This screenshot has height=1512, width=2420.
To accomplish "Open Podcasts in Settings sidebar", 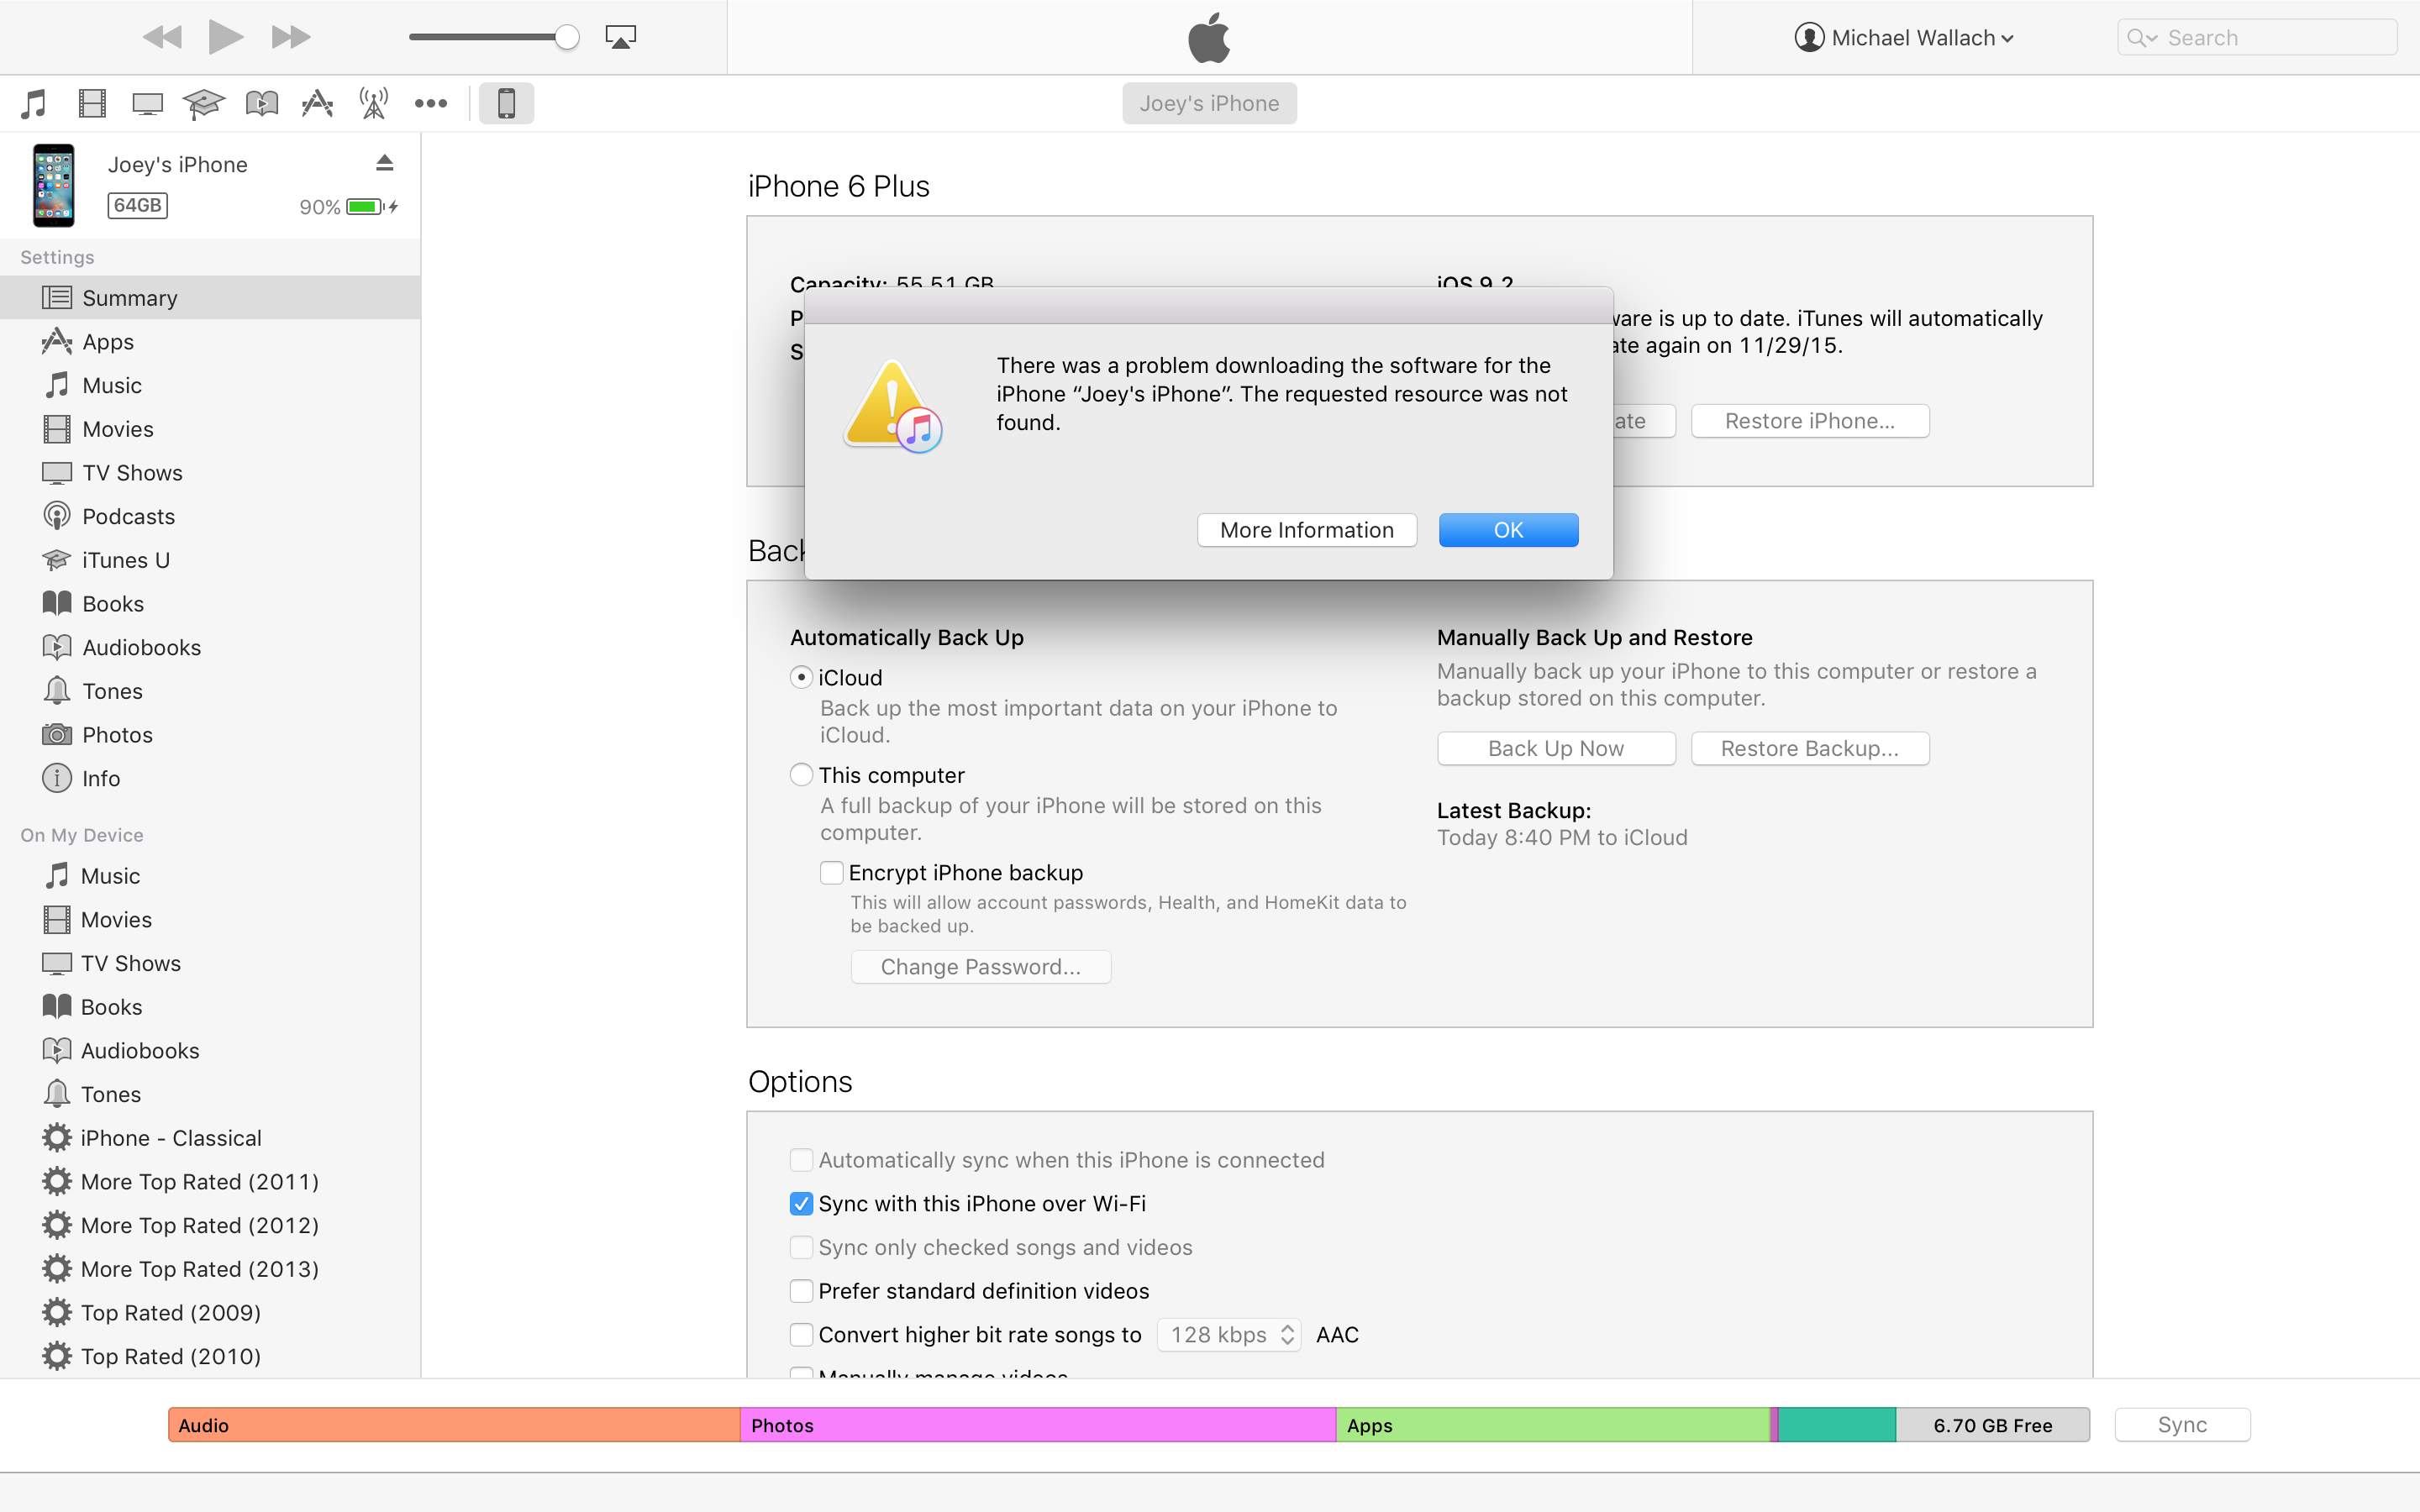I will click(210, 516).
